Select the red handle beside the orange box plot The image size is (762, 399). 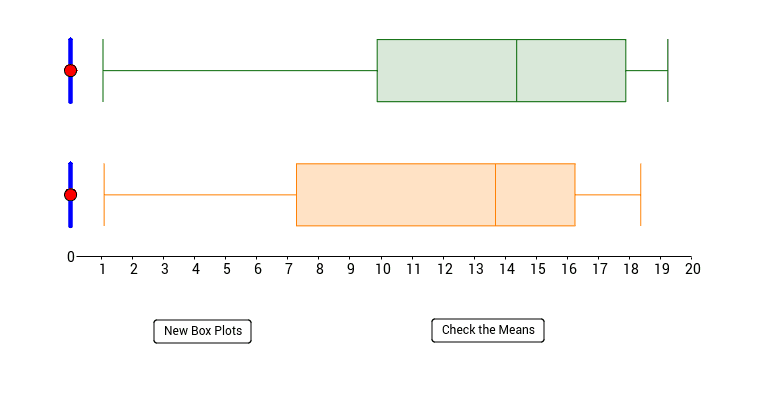70,195
